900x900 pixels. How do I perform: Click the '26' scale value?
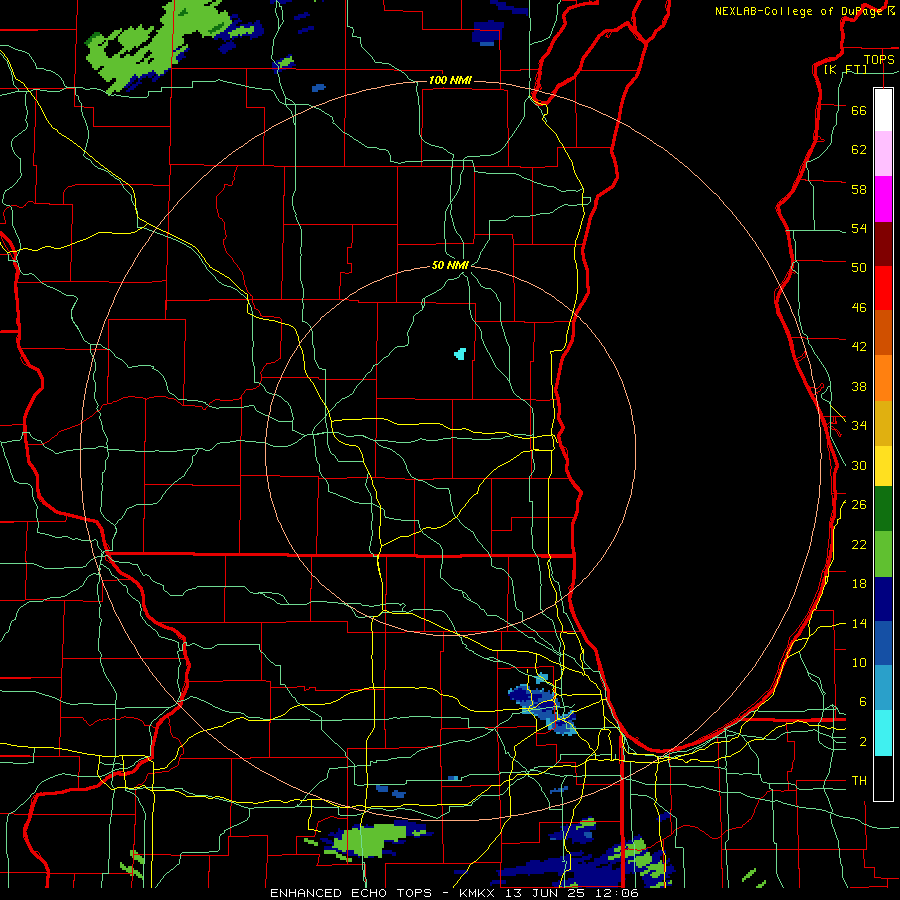[x=859, y=505]
